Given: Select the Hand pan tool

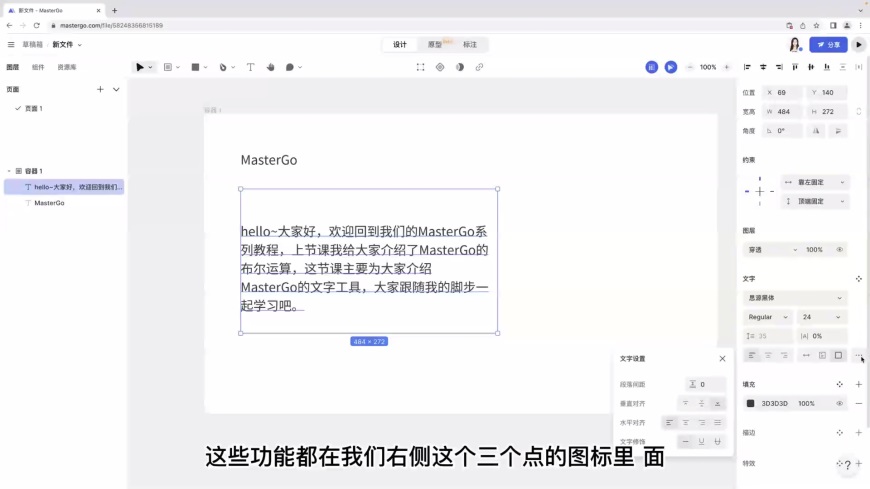Looking at the screenshot, I should tap(270, 67).
